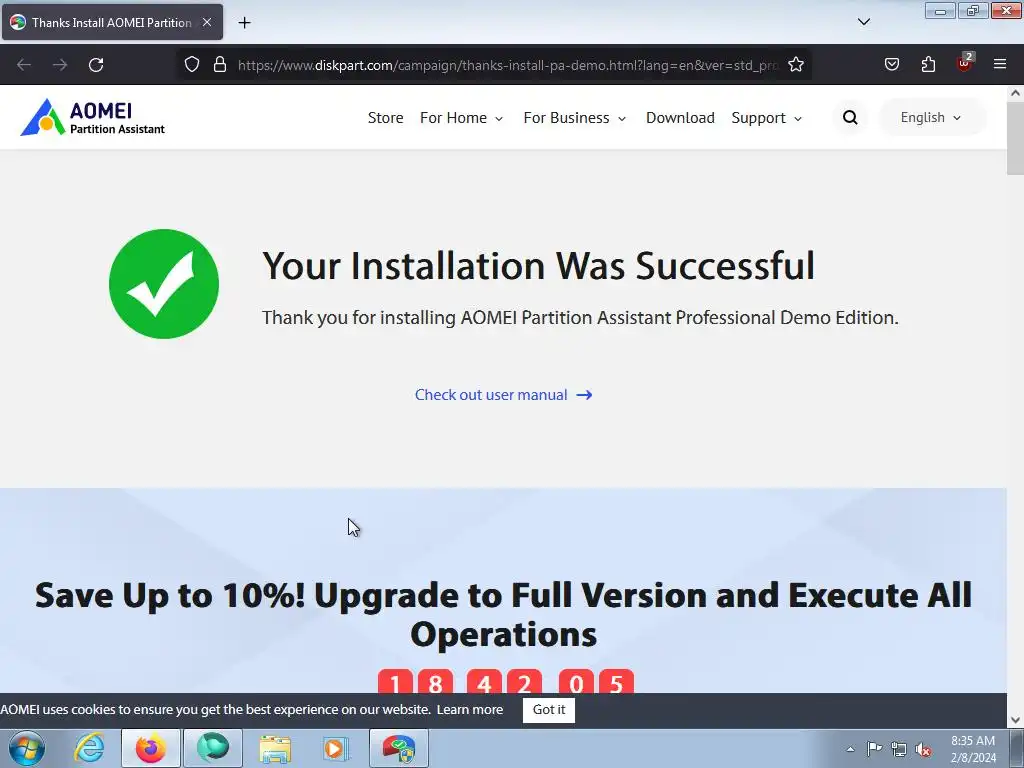Open network tray icon
The height and width of the screenshot is (768, 1024).
pyautogui.click(x=899, y=749)
